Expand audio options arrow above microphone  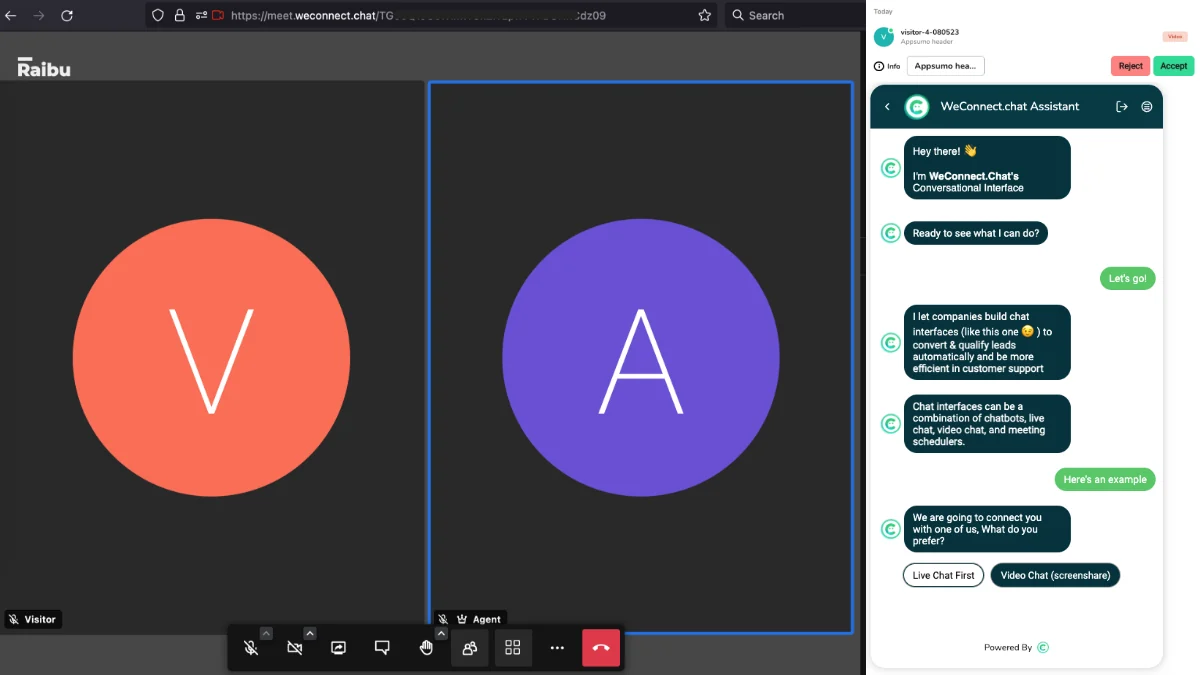266,633
